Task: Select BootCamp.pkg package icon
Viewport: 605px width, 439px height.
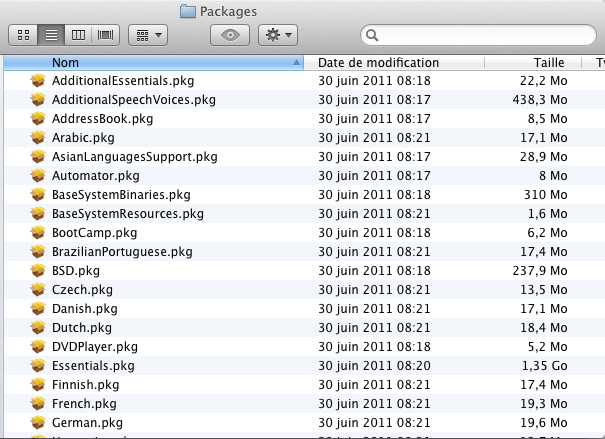Action: click(x=38, y=233)
